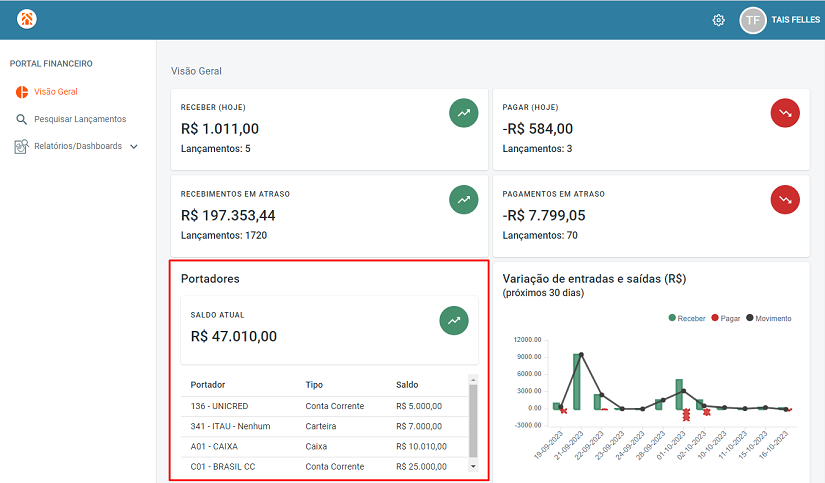Toggle the Movimento legend series

[x=768, y=318]
